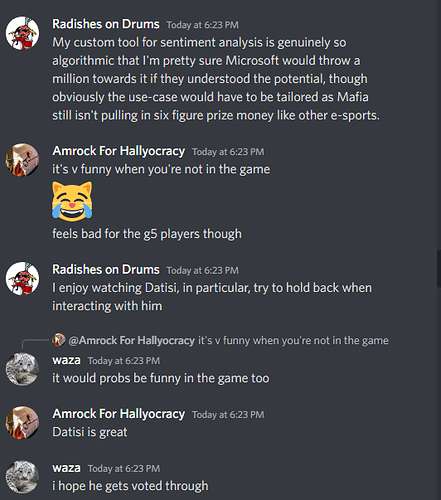Click second Radishes on Drums username
Screen dimensions: 441x500
106,269
